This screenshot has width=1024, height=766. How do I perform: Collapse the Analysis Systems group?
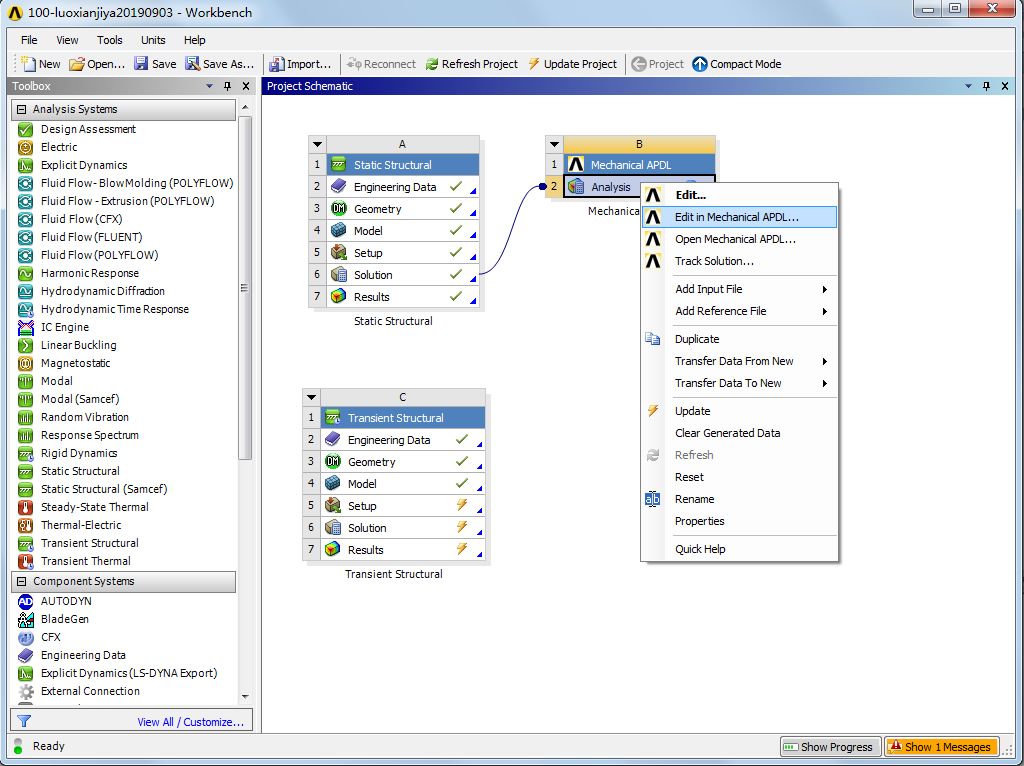22,109
